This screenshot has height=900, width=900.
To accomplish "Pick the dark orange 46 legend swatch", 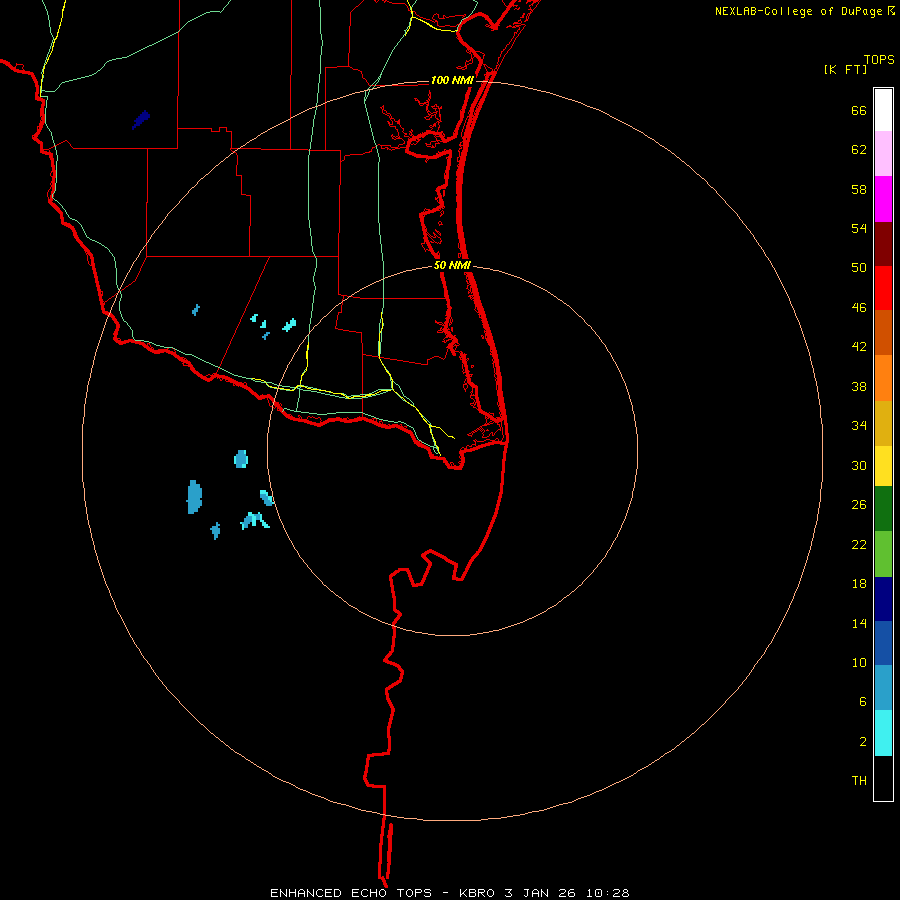I will click(x=883, y=333).
